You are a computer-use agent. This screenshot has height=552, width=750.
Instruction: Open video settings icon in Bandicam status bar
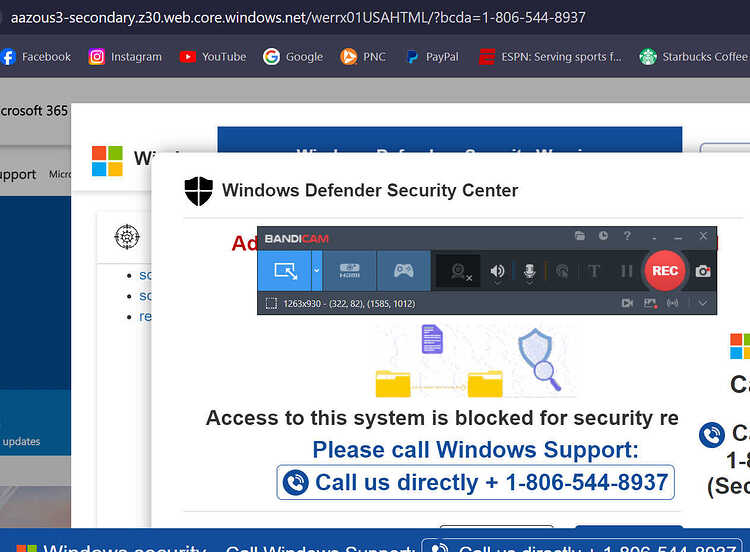point(627,303)
